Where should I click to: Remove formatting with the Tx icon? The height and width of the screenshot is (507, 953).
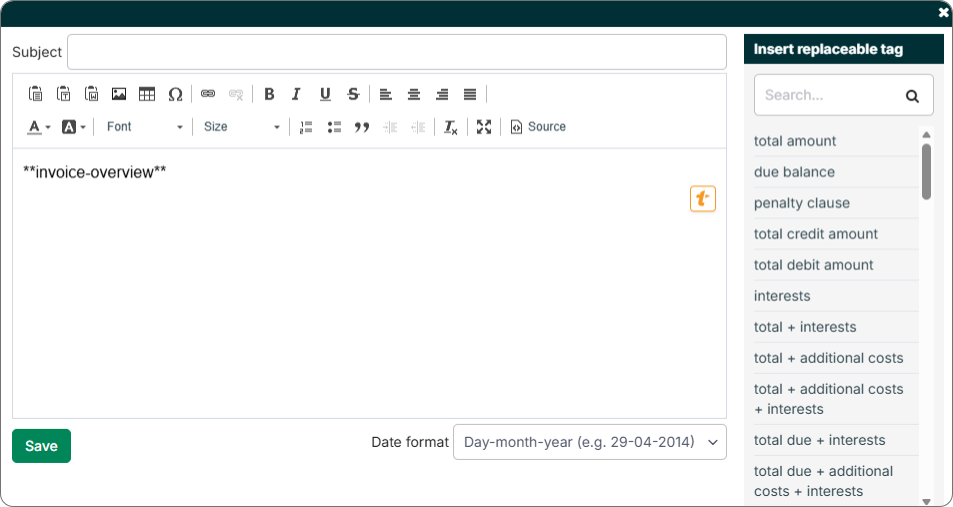pyautogui.click(x=450, y=127)
